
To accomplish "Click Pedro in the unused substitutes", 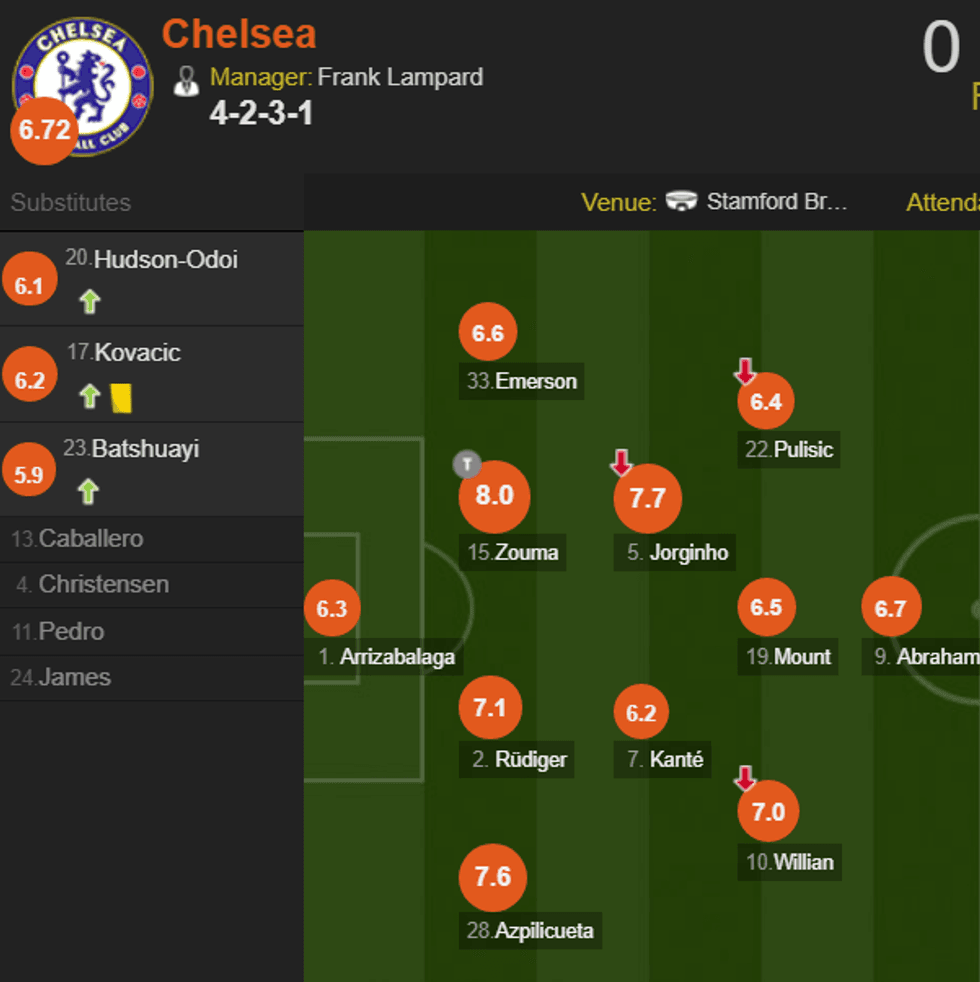I will 71,632.
